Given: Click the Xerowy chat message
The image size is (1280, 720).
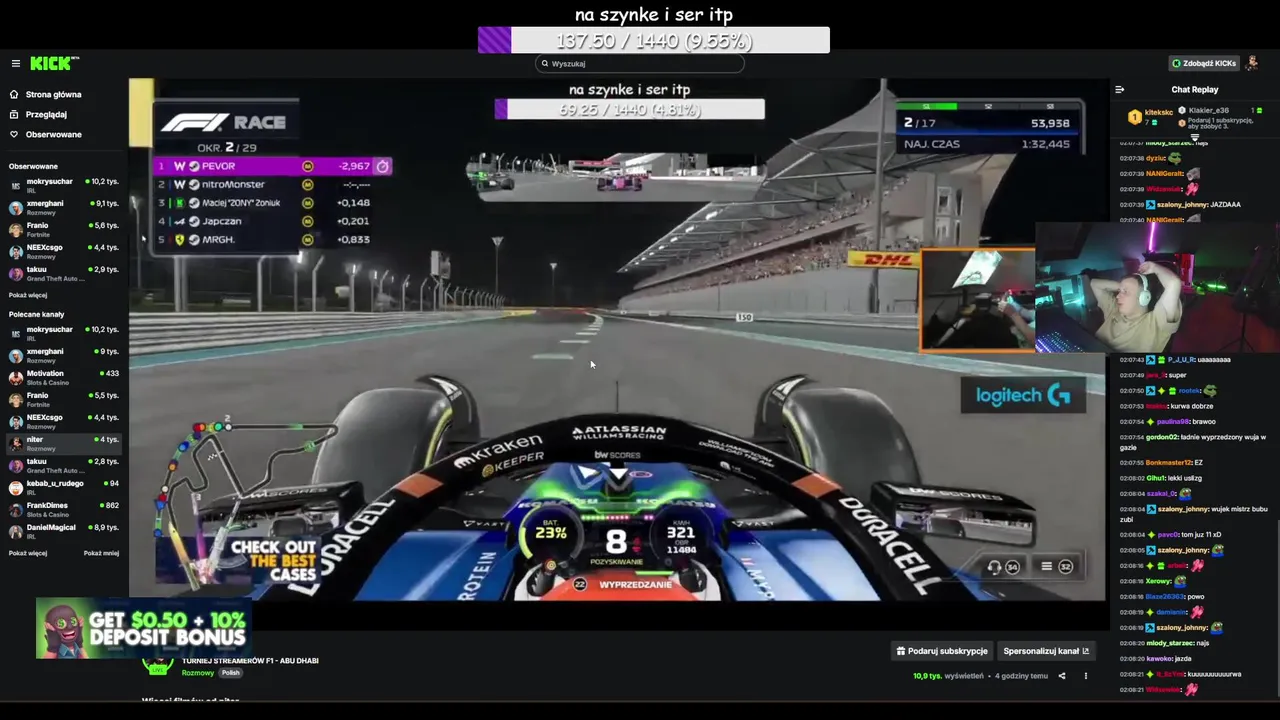Looking at the screenshot, I should (1153, 581).
